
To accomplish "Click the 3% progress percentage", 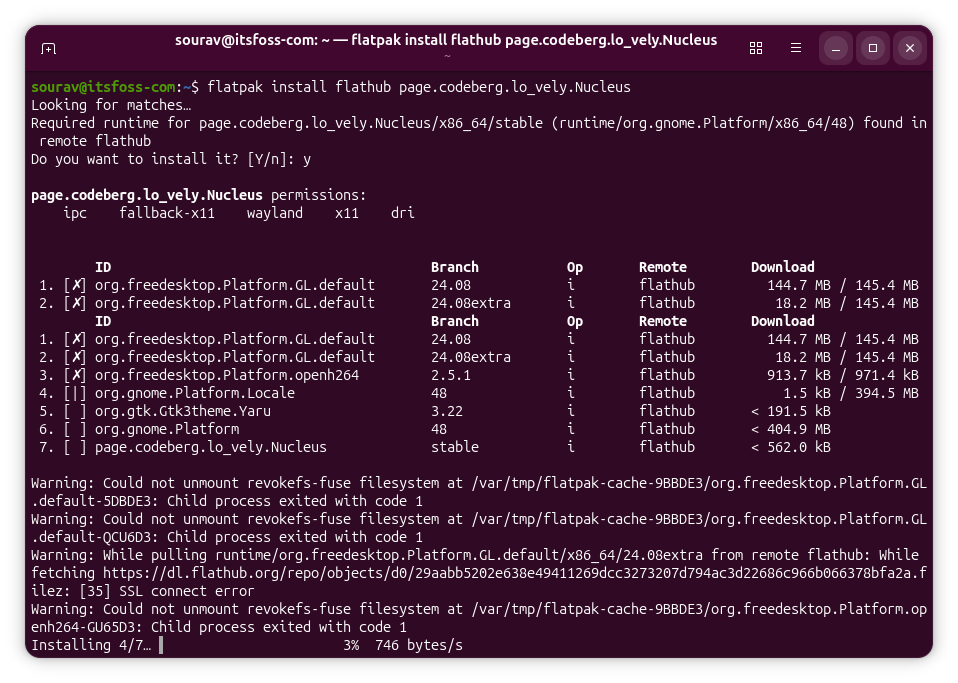I will (351, 645).
